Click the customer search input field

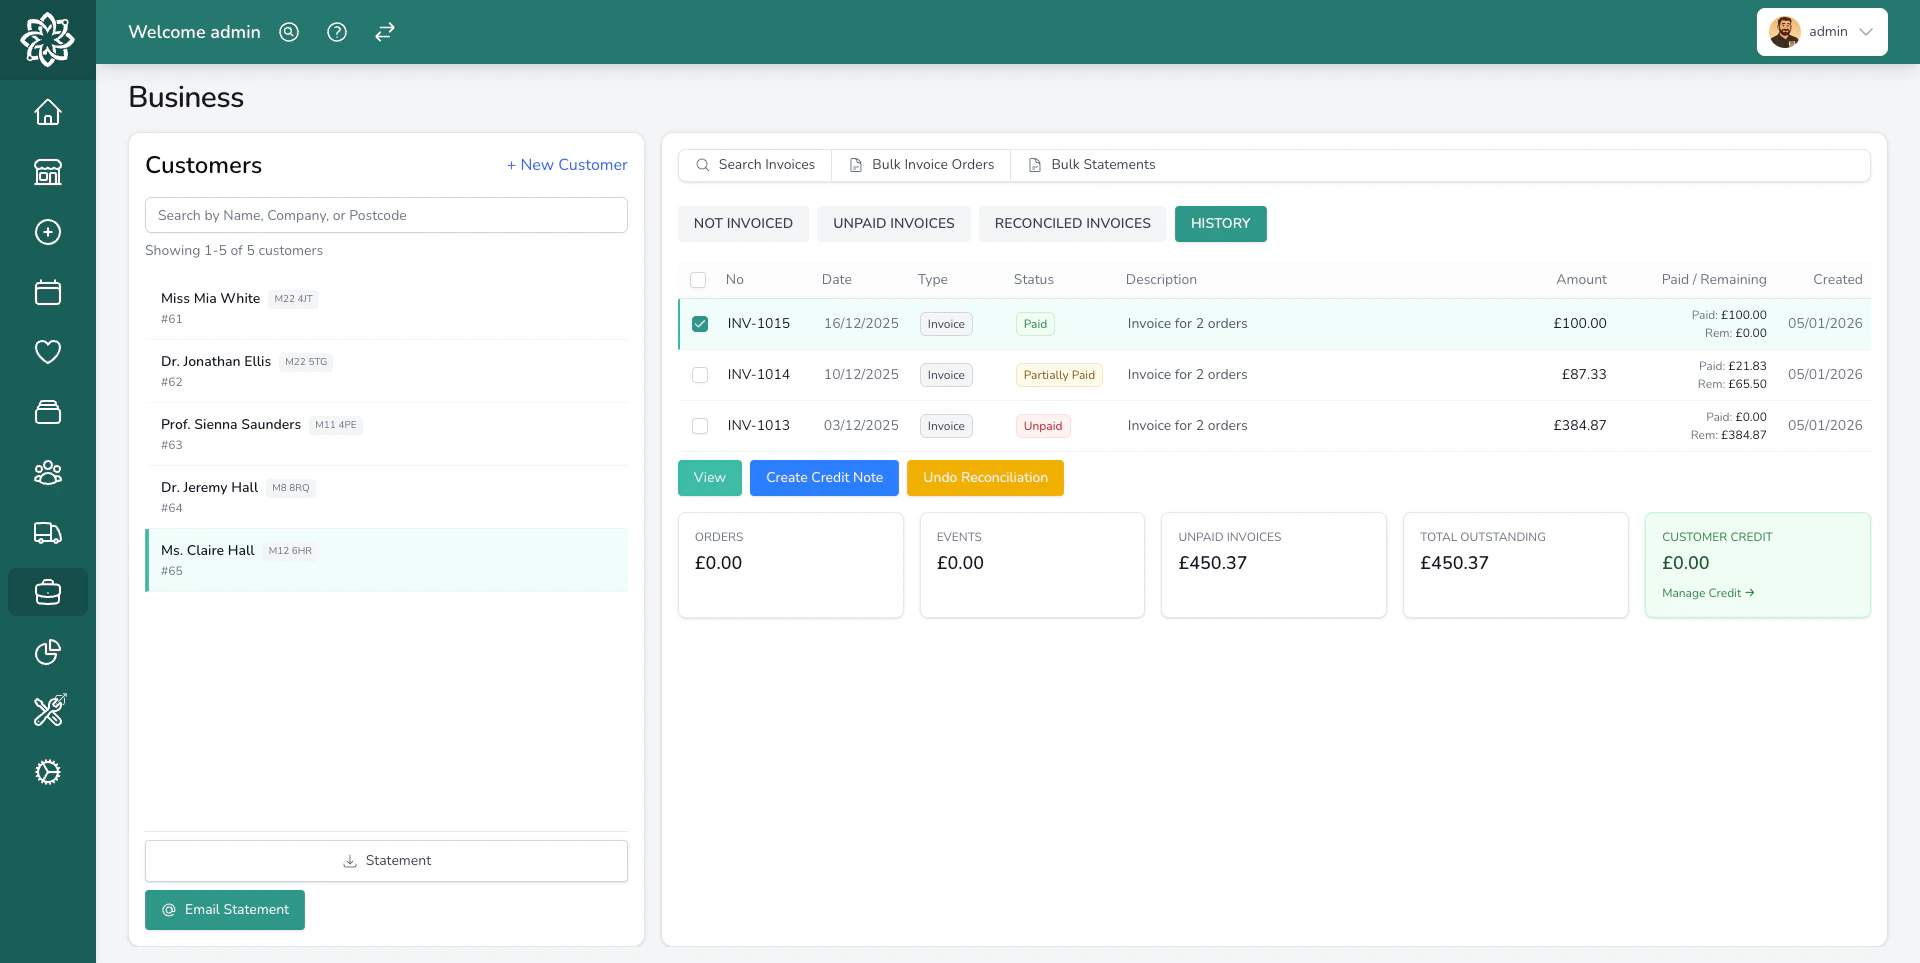(x=386, y=214)
